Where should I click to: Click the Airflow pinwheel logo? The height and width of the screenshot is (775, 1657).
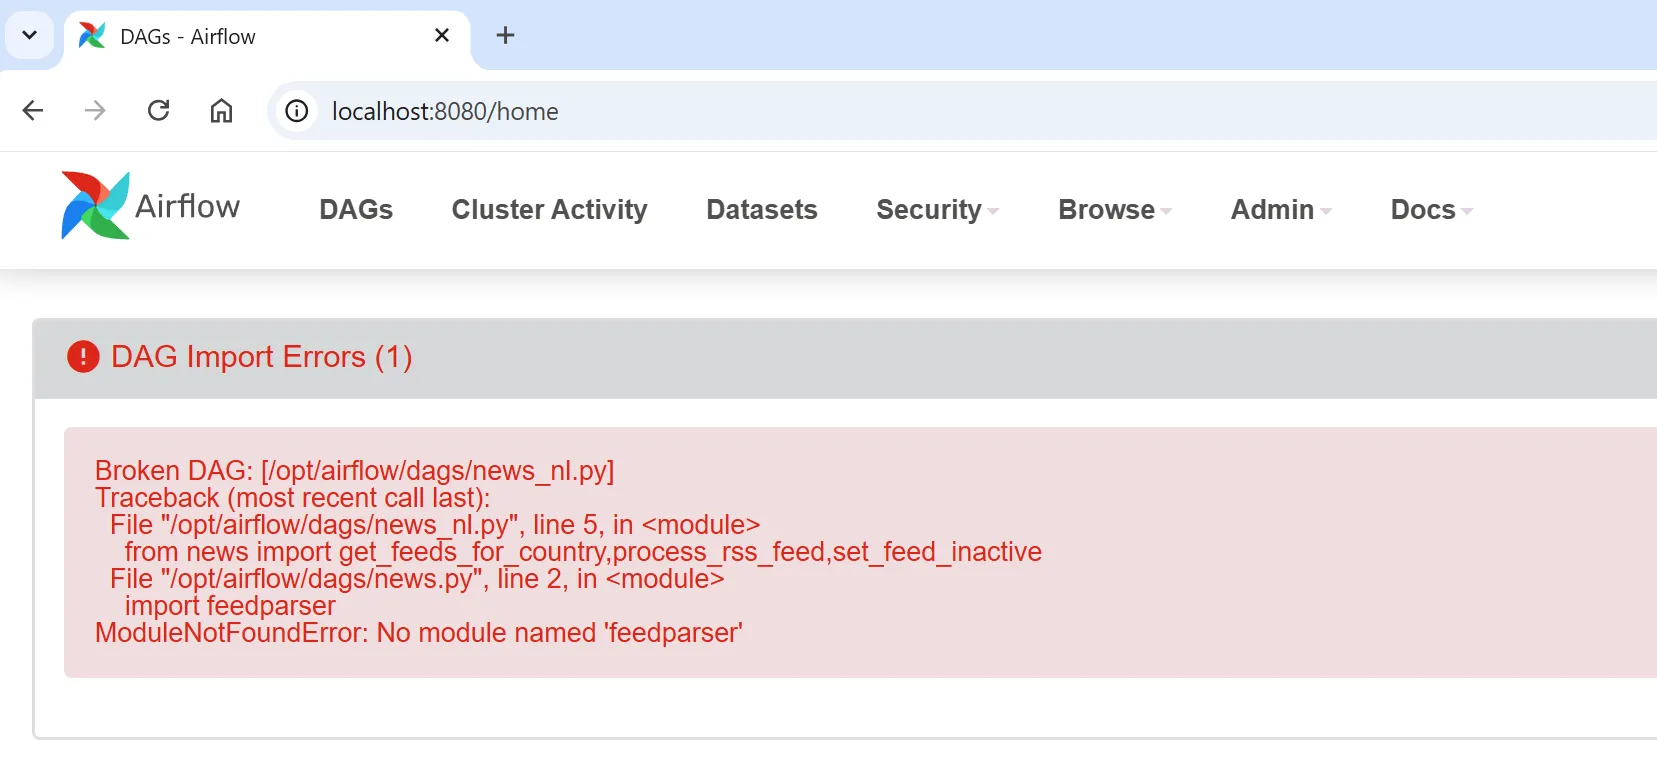pos(95,206)
